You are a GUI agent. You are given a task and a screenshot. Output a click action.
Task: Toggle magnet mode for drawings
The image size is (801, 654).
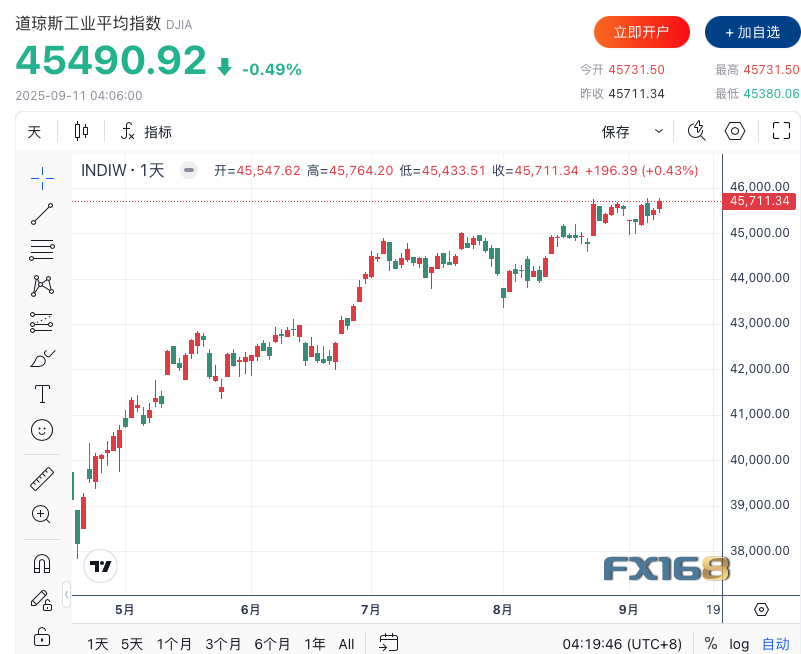[42, 564]
